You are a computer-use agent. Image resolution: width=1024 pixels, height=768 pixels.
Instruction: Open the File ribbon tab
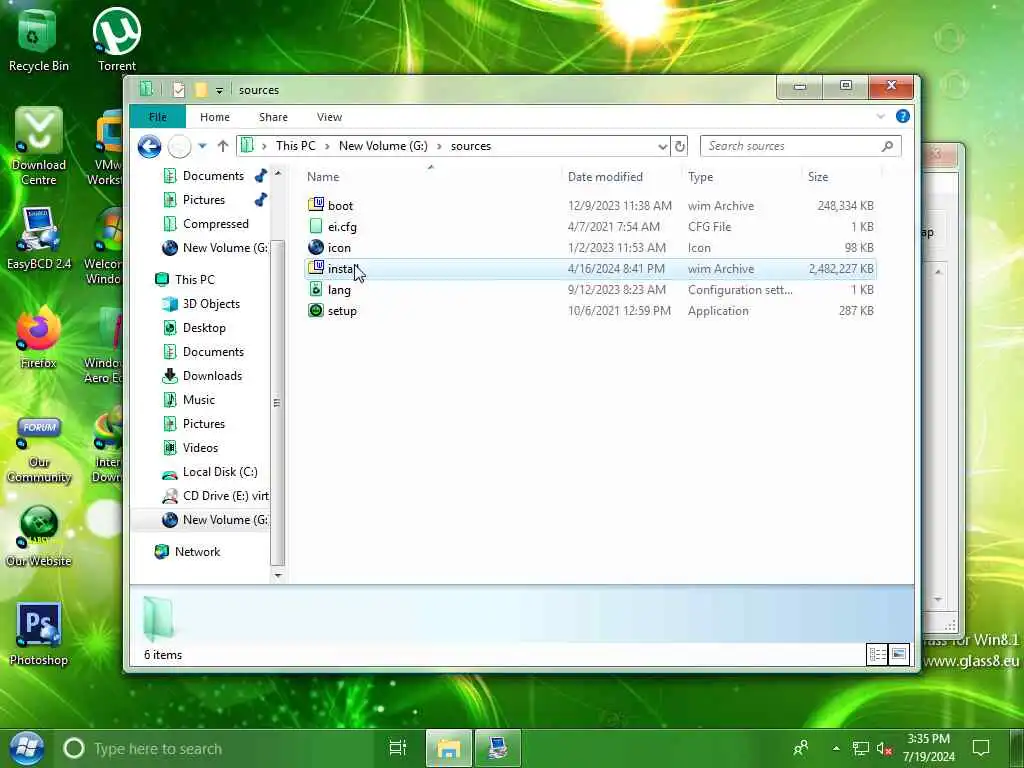coord(157,117)
